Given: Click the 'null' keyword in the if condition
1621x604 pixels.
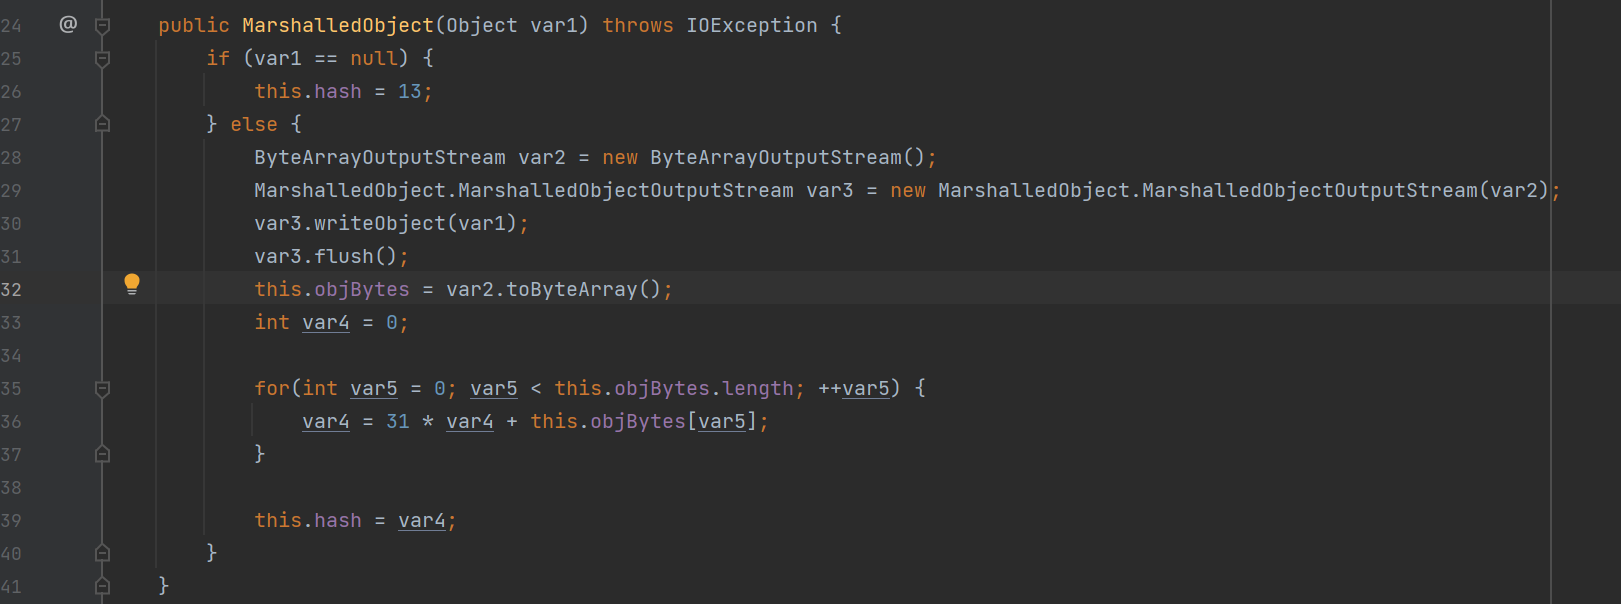Looking at the screenshot, I should pos(374,58).
